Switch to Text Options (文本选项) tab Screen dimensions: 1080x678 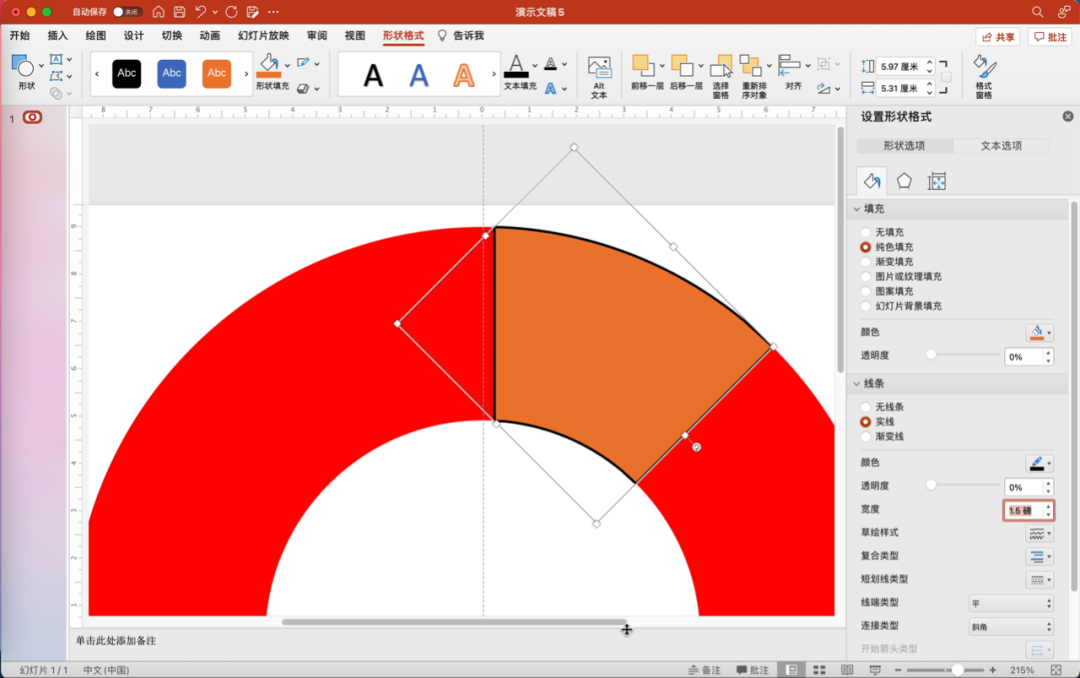point(1001,146)
